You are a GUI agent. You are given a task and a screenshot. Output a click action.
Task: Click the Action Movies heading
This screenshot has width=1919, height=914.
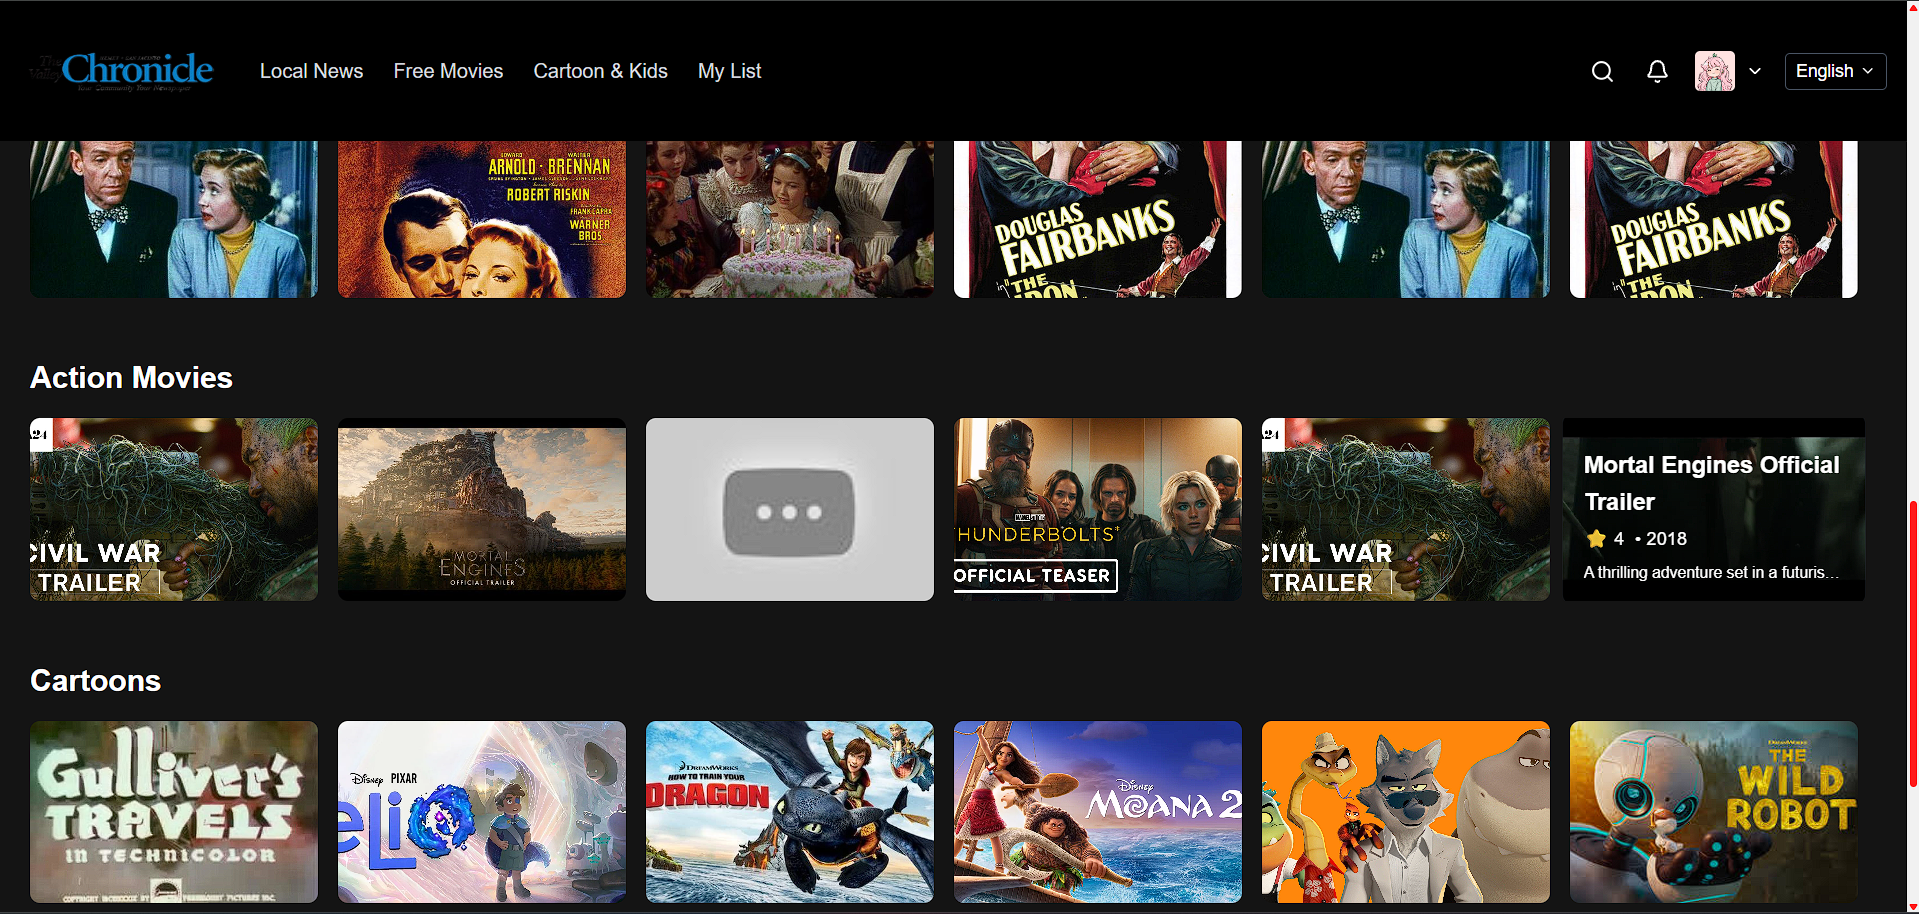coord(131,378)
